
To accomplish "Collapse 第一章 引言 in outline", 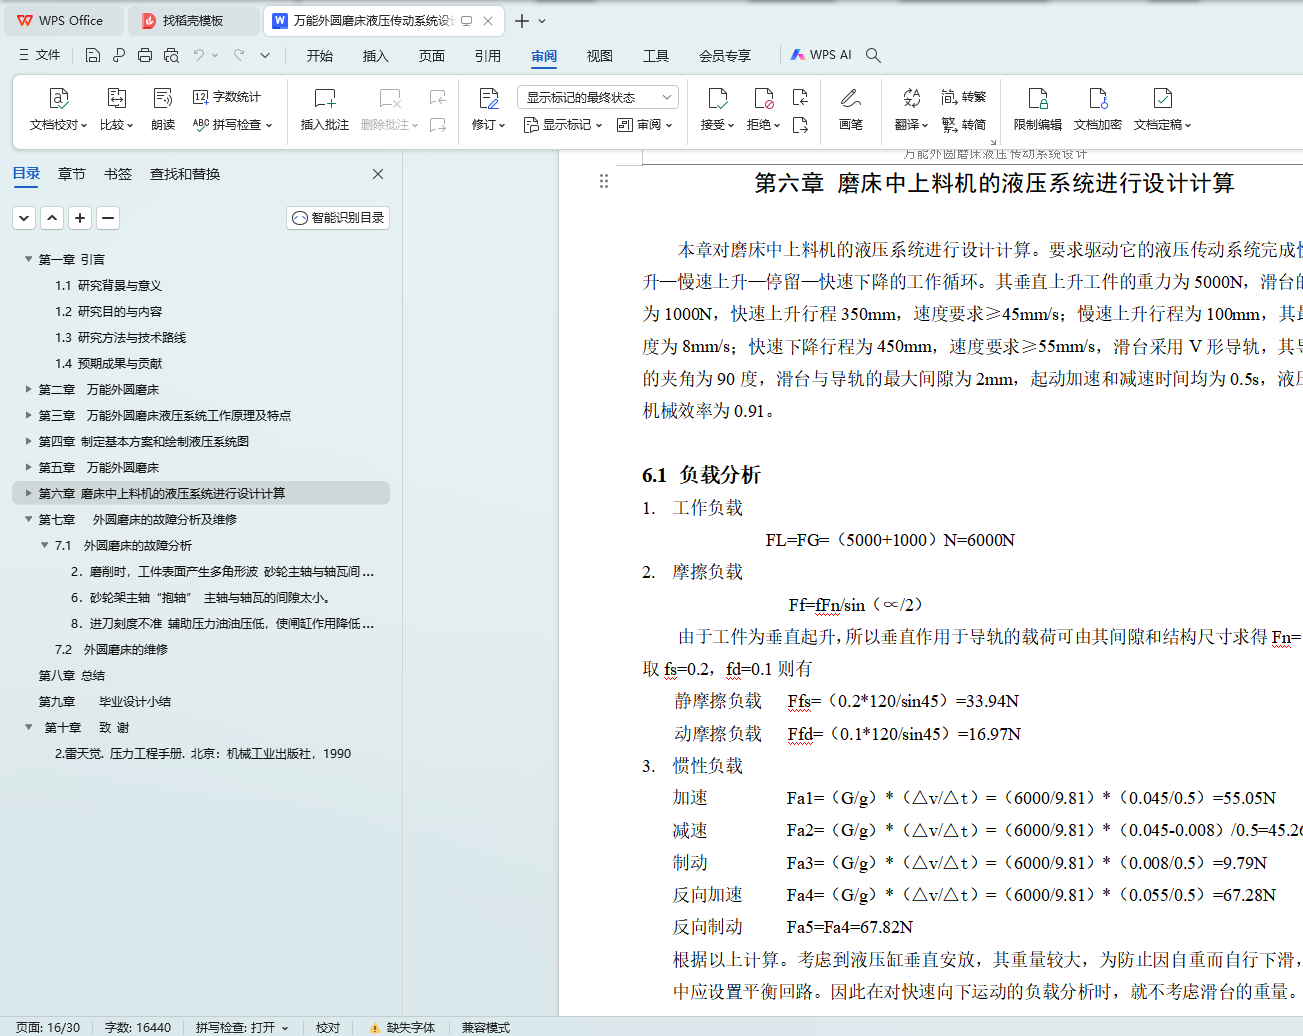I will [28, 259].
